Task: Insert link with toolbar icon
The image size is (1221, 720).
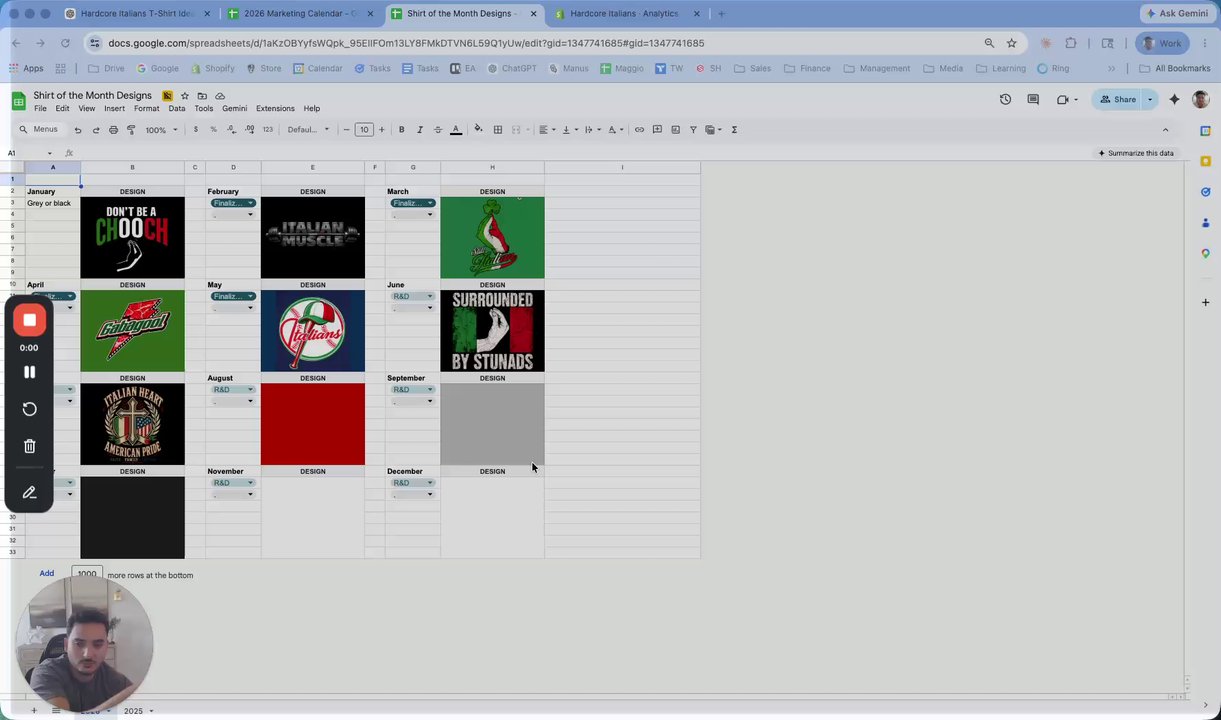Action: click(639, 129)
